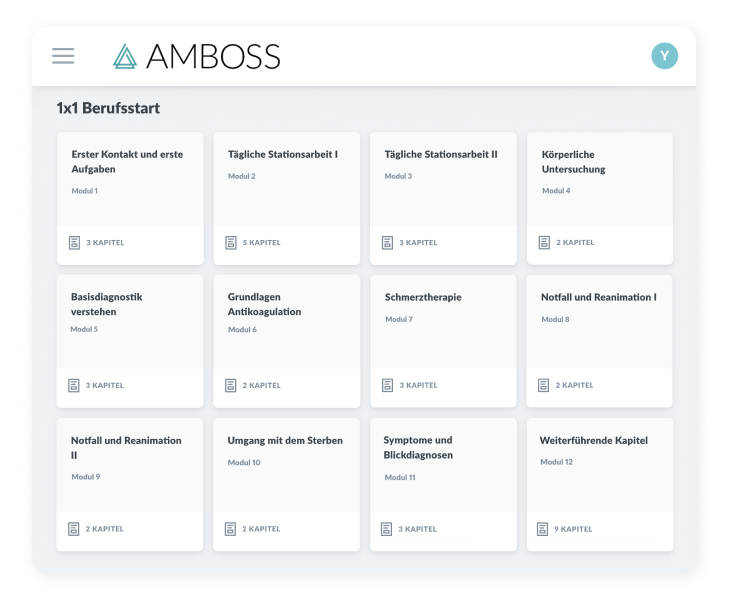
Task: Click chapter icon on Schmerztherapie card
Action: [387, 385]
